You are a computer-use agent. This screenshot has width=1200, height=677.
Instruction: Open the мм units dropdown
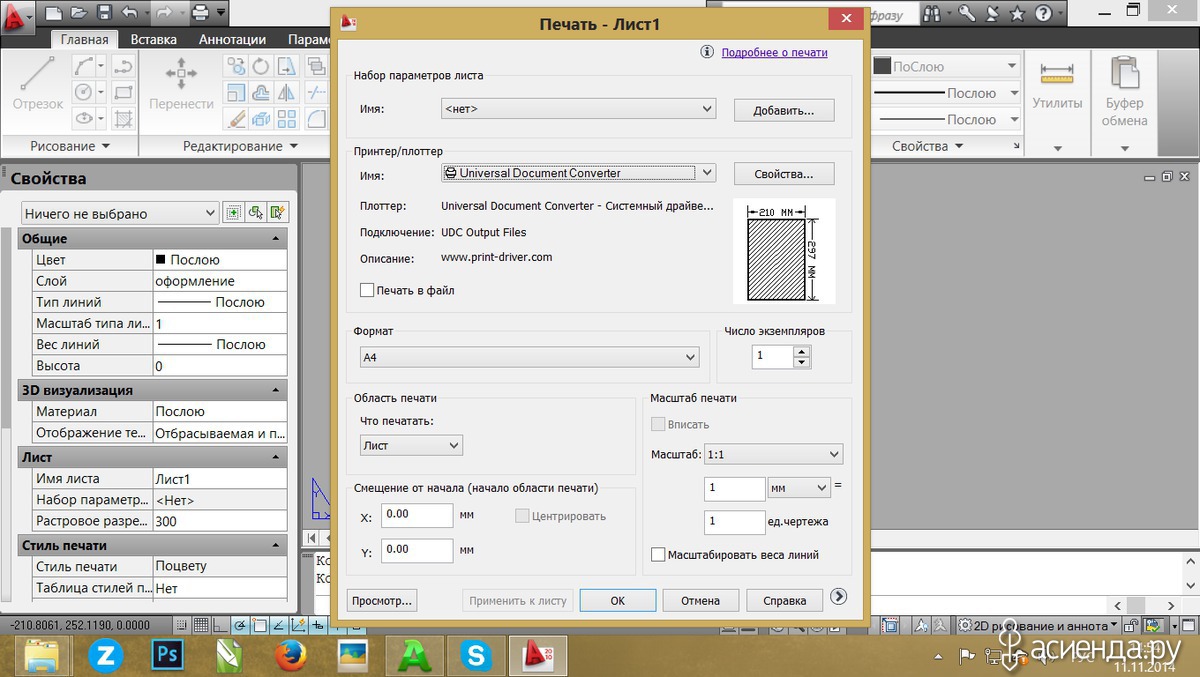799,488
